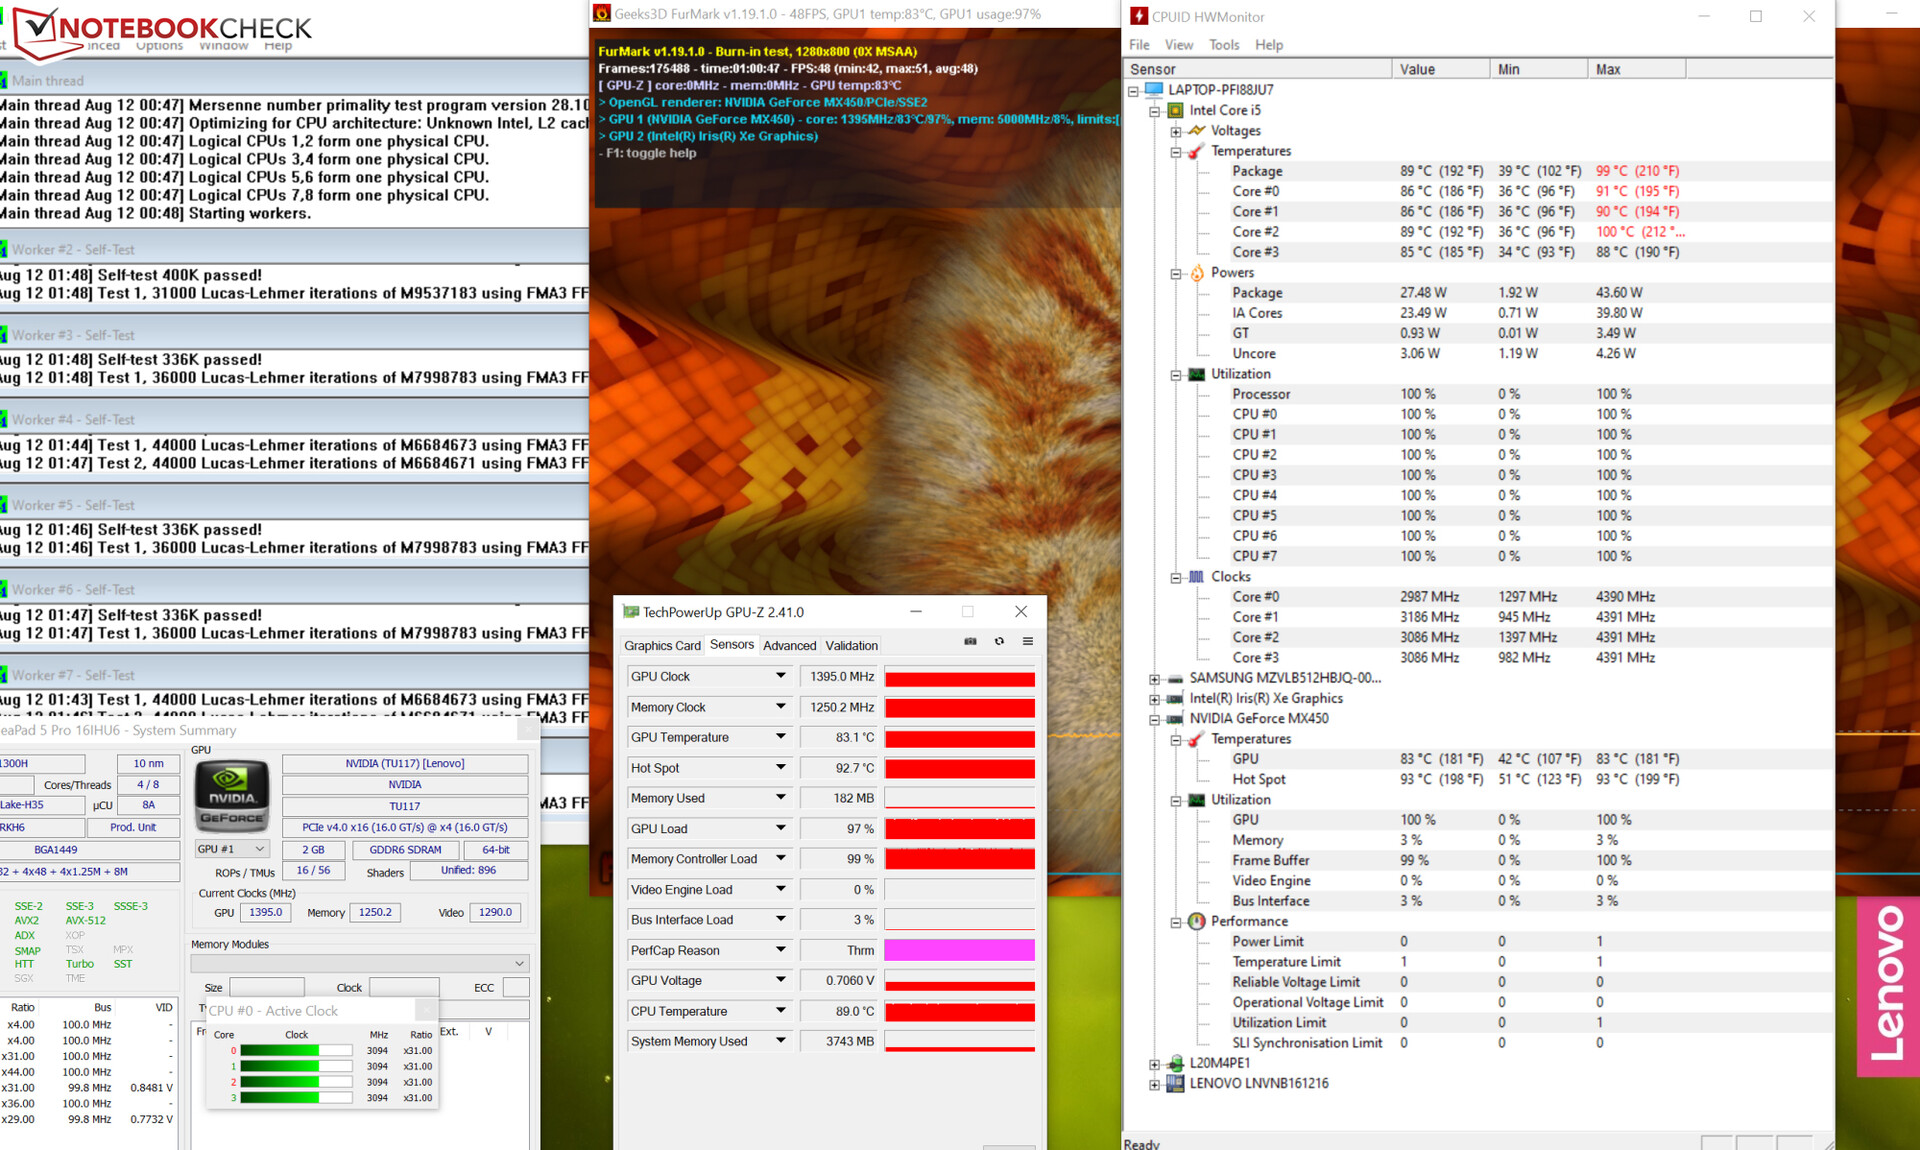Click the Powers flame icon in HWMonitor
This screenshot has width=1920, height=1150.
click(1196, 273)
